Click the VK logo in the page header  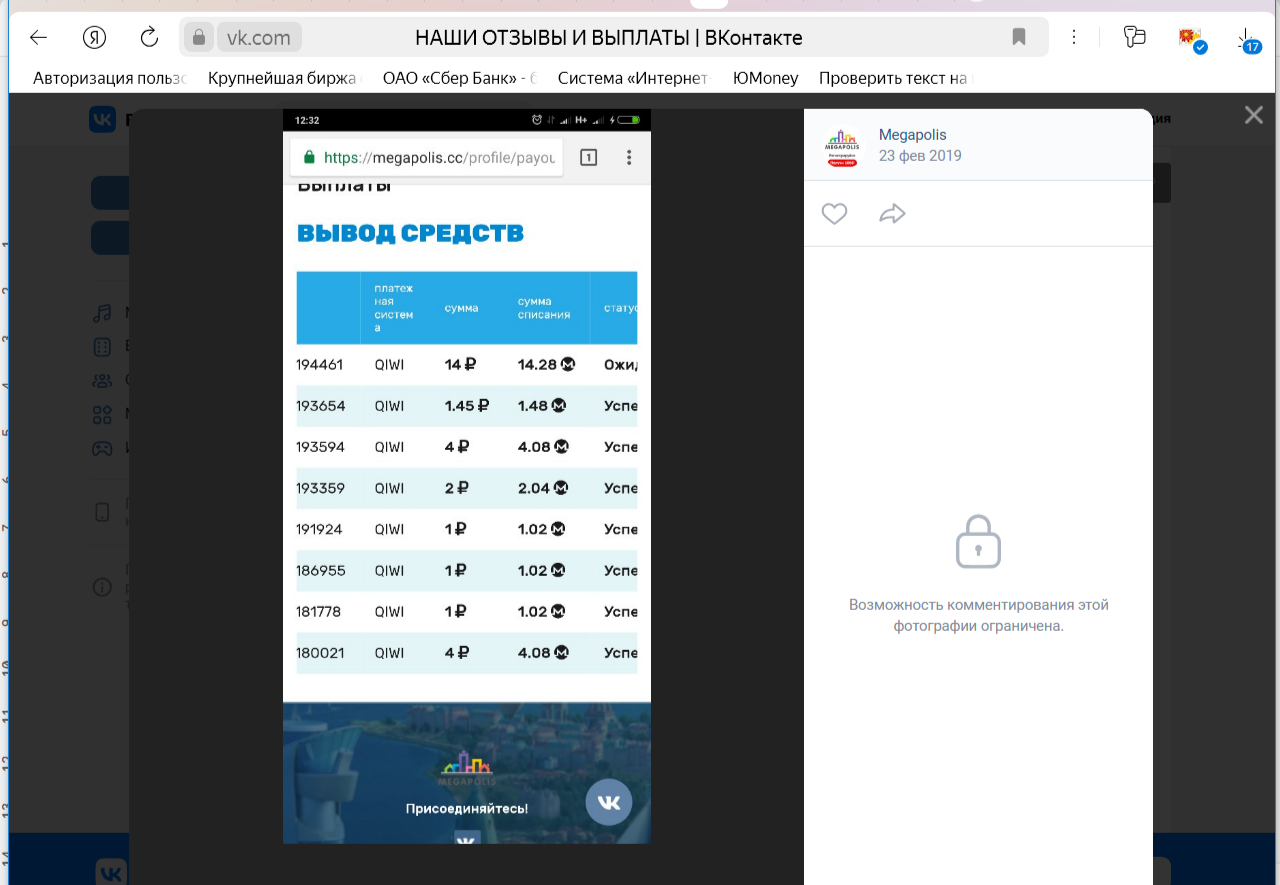point(103,120)
